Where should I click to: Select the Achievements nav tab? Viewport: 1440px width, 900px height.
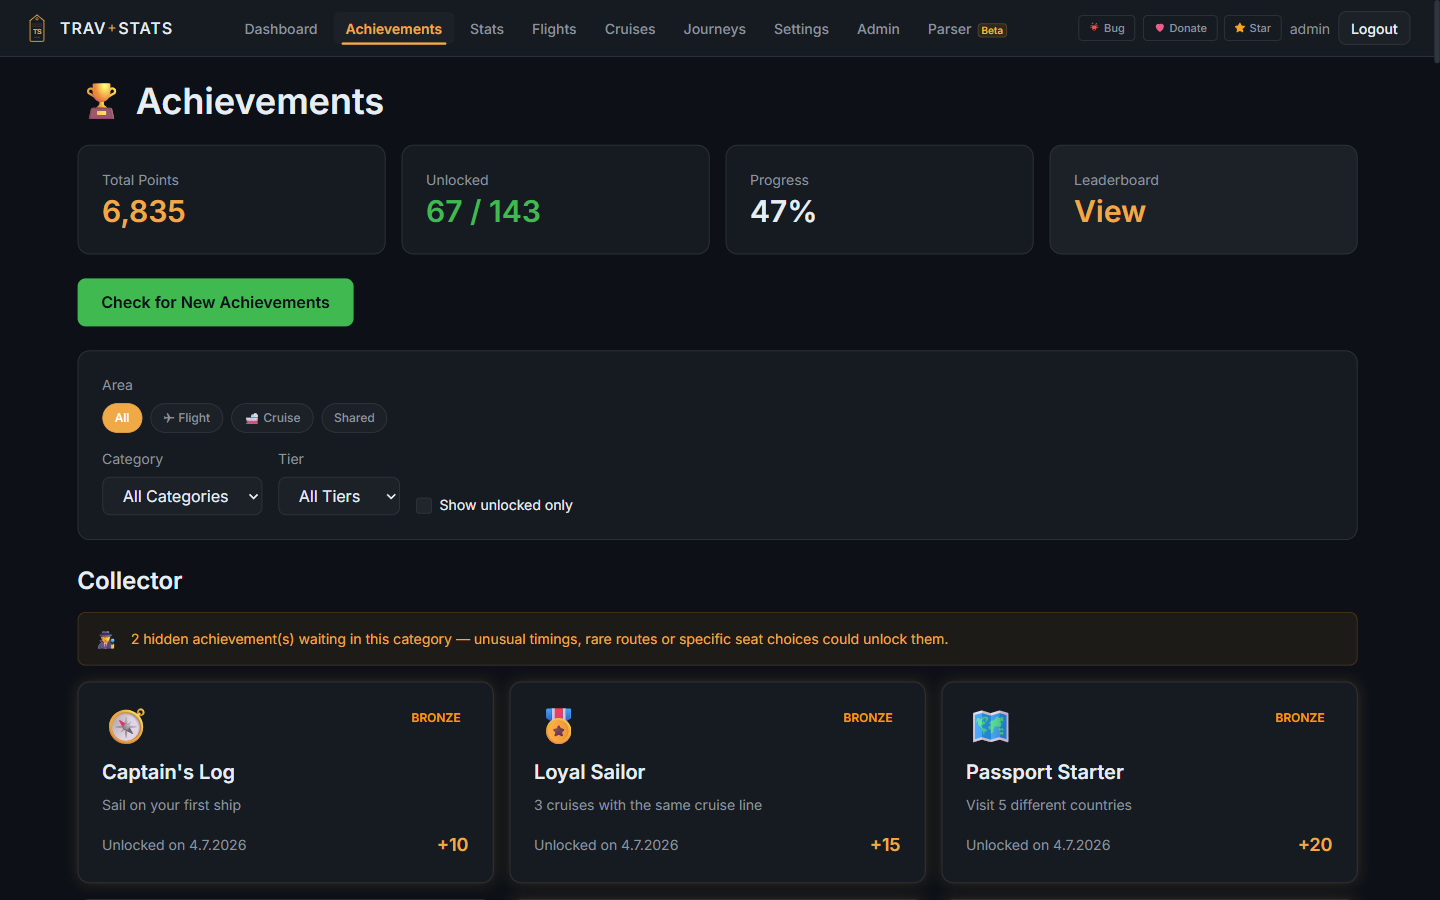point(394,29)
